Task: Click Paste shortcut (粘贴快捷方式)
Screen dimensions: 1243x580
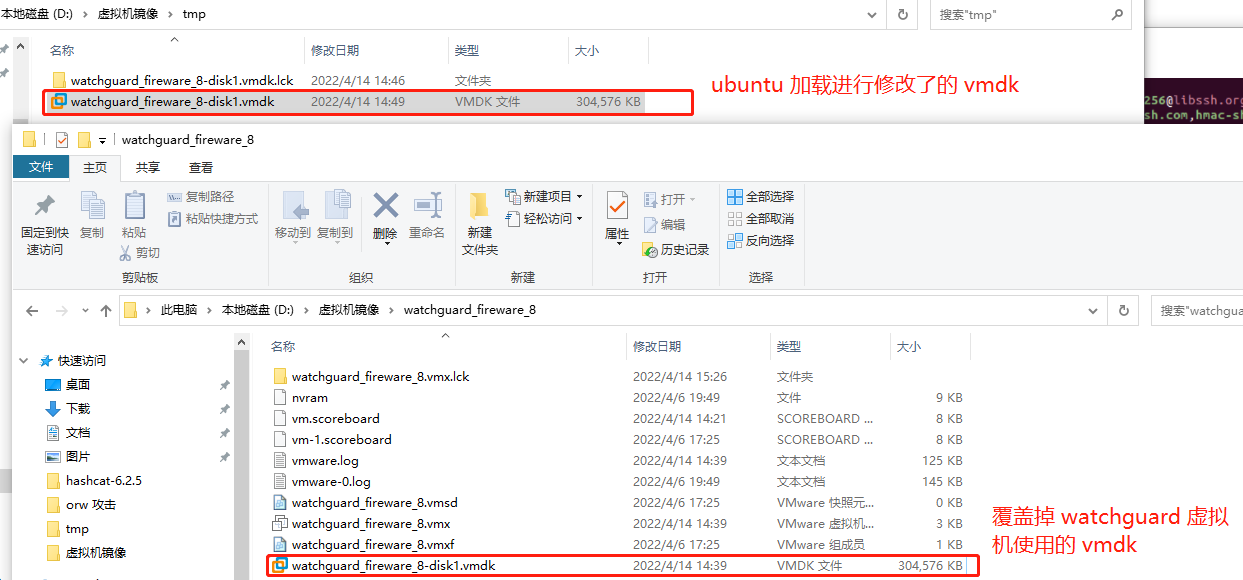Action: [x=212, y=218]
